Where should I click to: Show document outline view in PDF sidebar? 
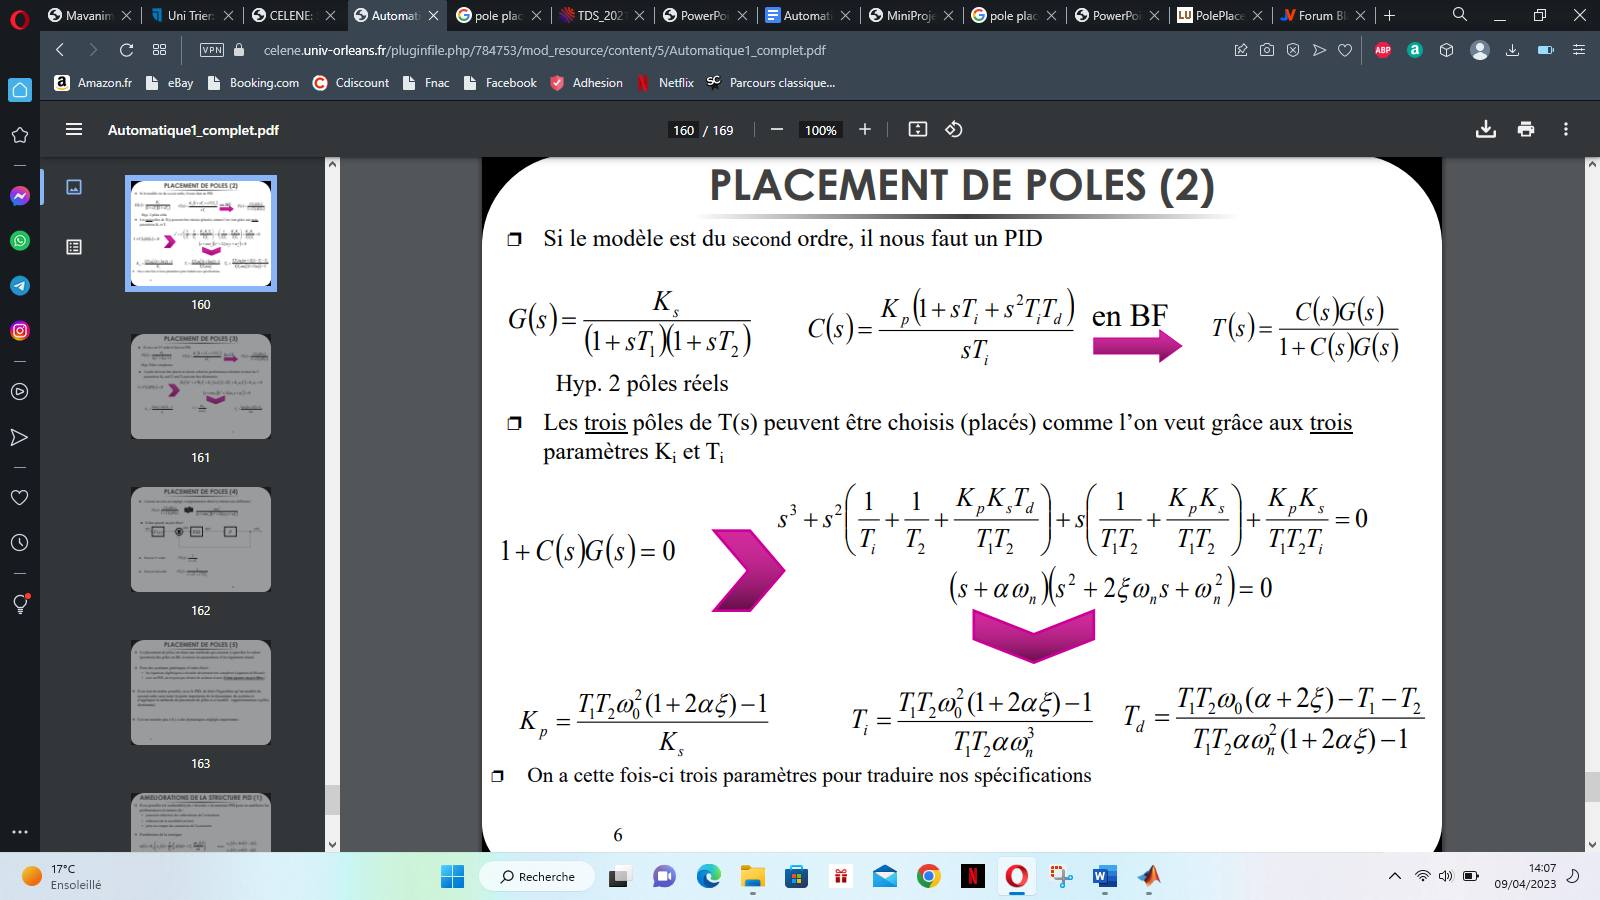(74, 247)
